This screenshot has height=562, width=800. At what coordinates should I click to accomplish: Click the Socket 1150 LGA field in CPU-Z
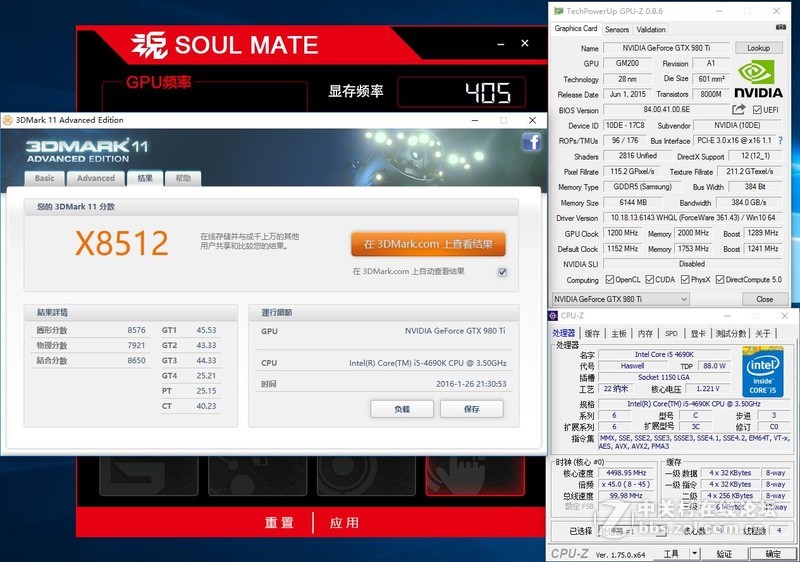pyautogui.click(x=663, y=377)
